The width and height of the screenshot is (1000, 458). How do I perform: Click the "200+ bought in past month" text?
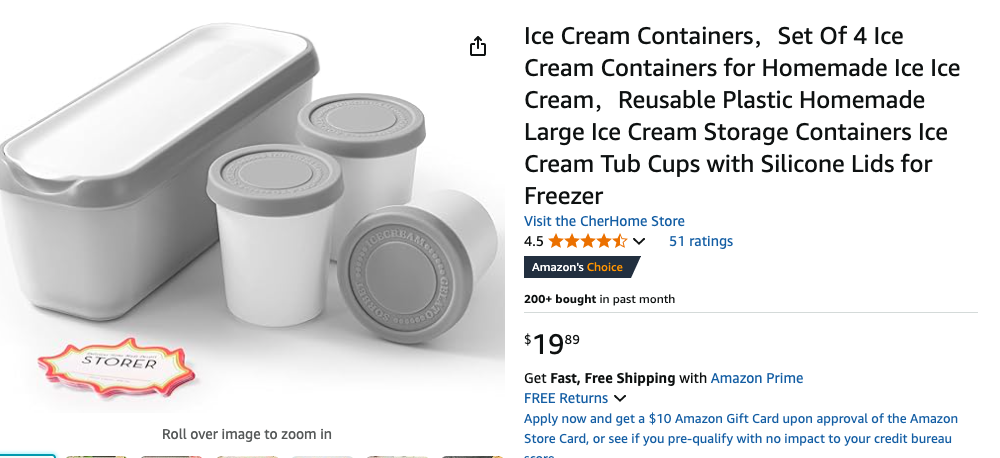tap(599, 299)
